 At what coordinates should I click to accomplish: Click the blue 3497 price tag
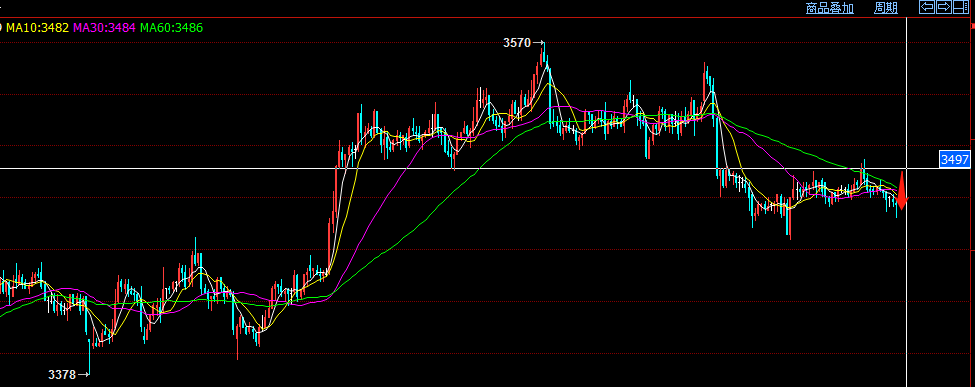pyautogui.click(x=954, y=160)
